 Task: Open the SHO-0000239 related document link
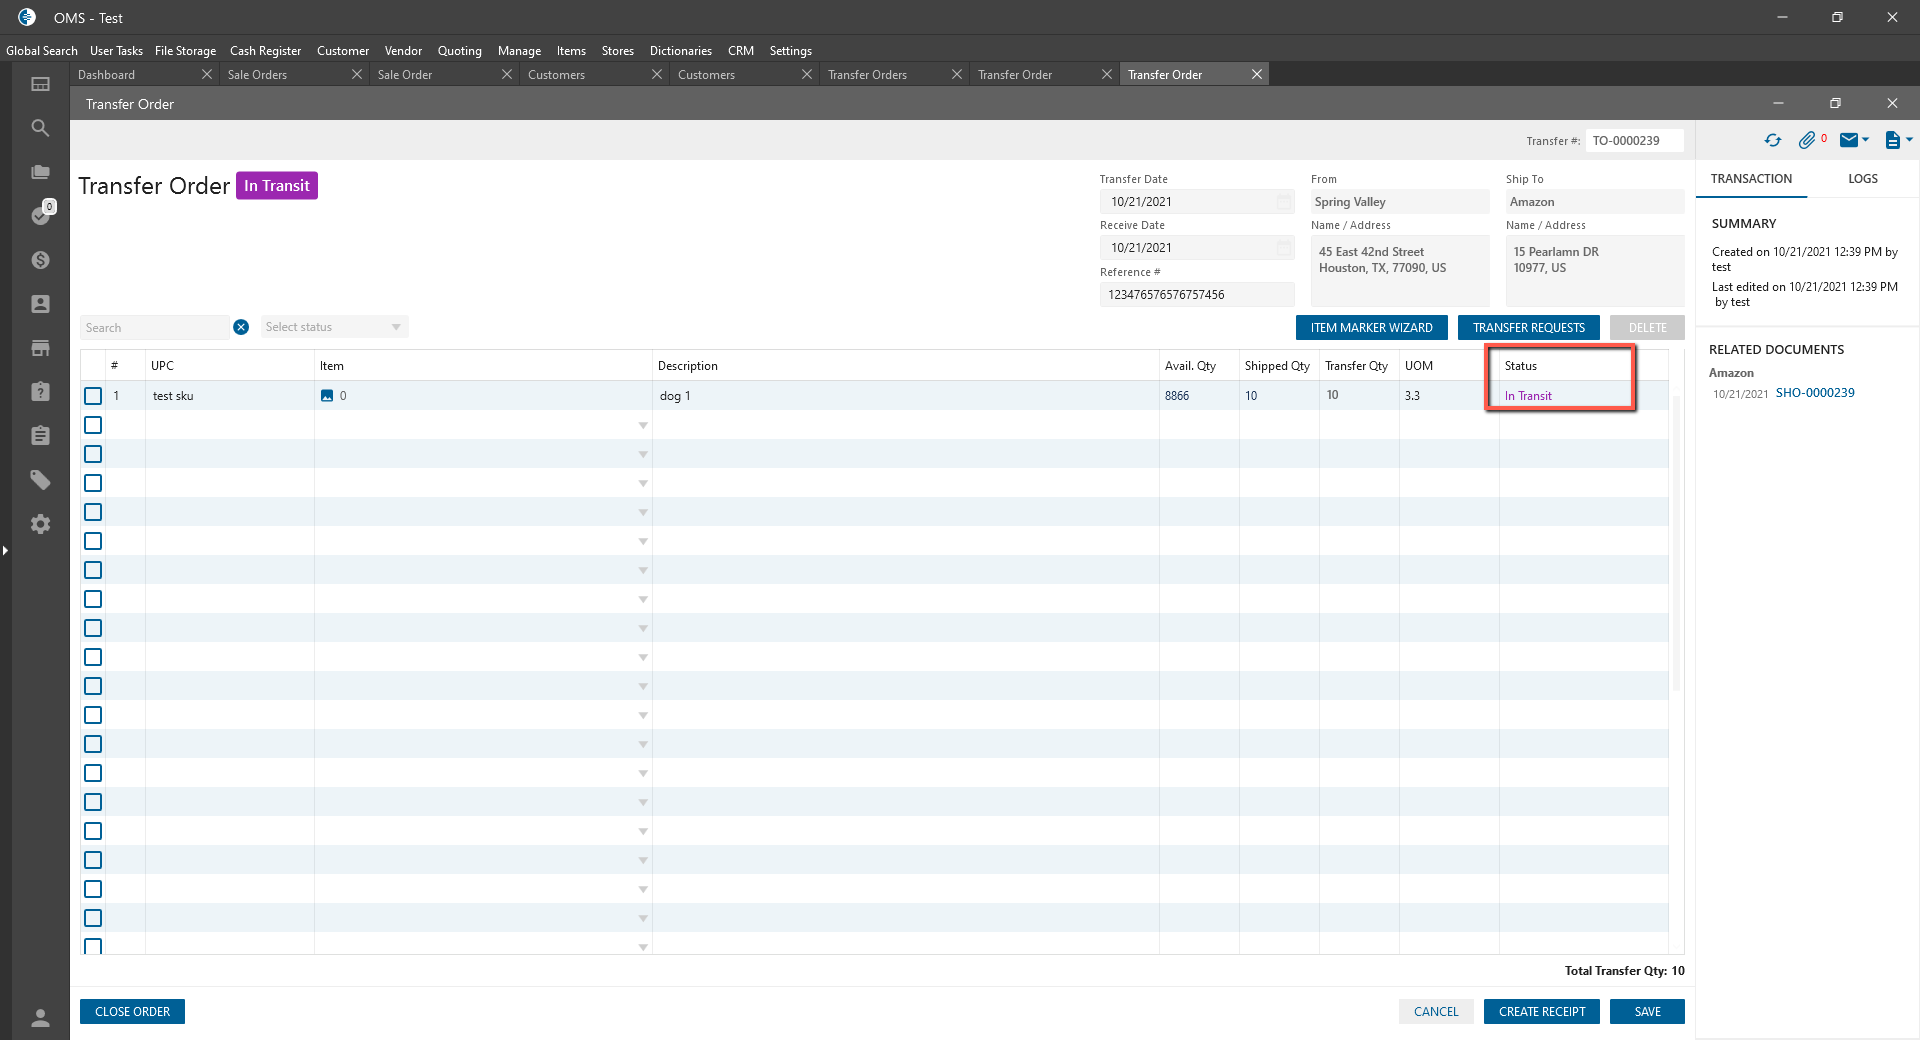1814,393
